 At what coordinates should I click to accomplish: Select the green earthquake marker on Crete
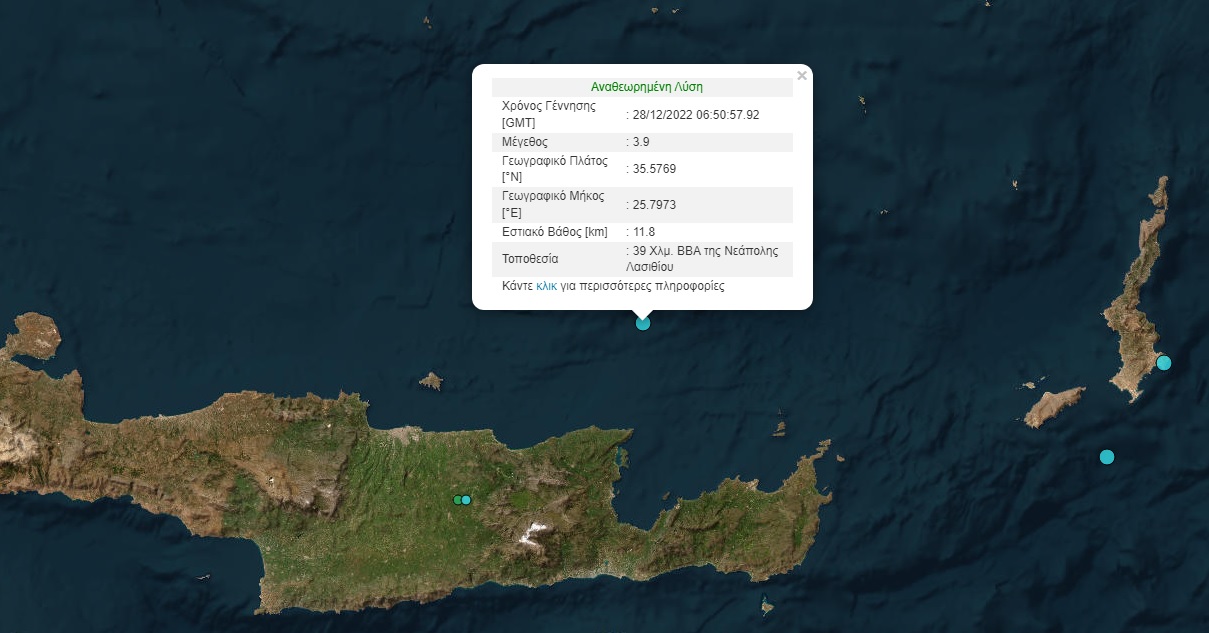tap(457, 500)
